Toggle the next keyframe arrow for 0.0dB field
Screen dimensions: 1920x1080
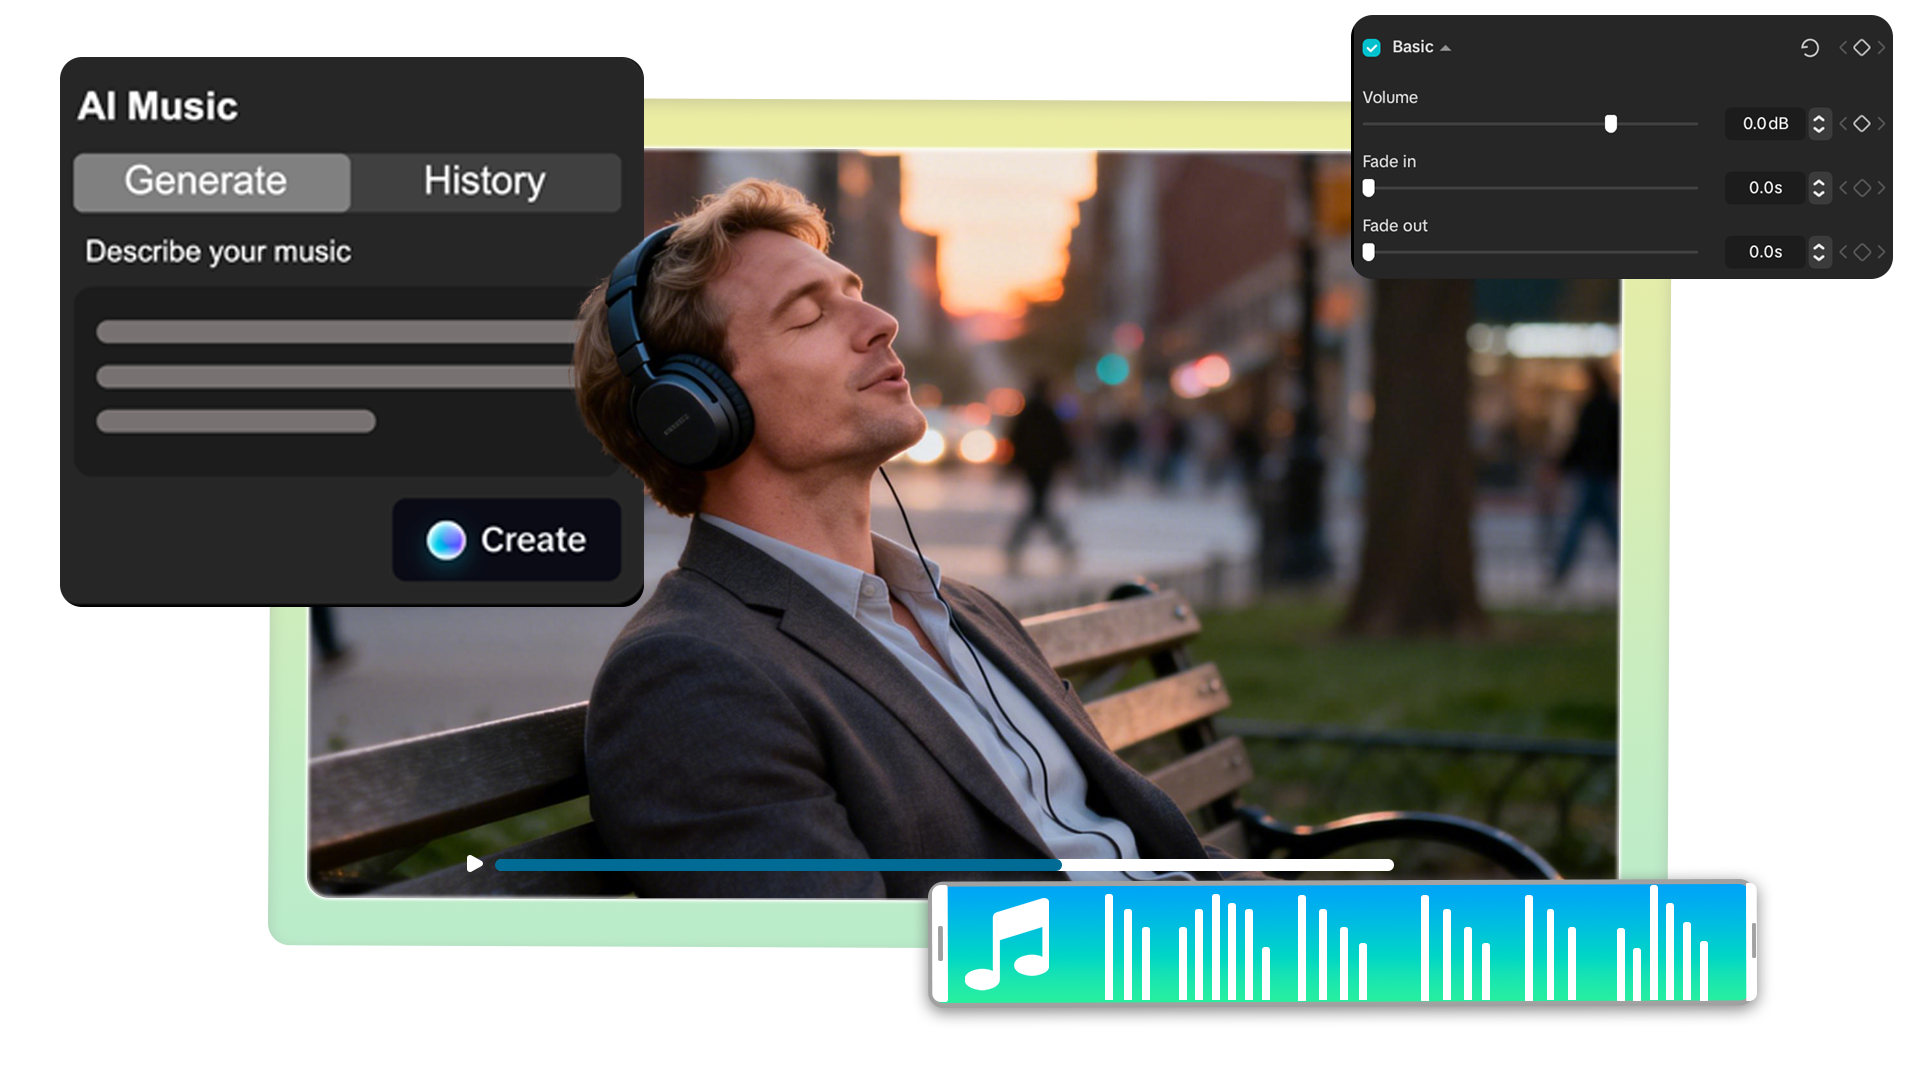[1881, 124]
